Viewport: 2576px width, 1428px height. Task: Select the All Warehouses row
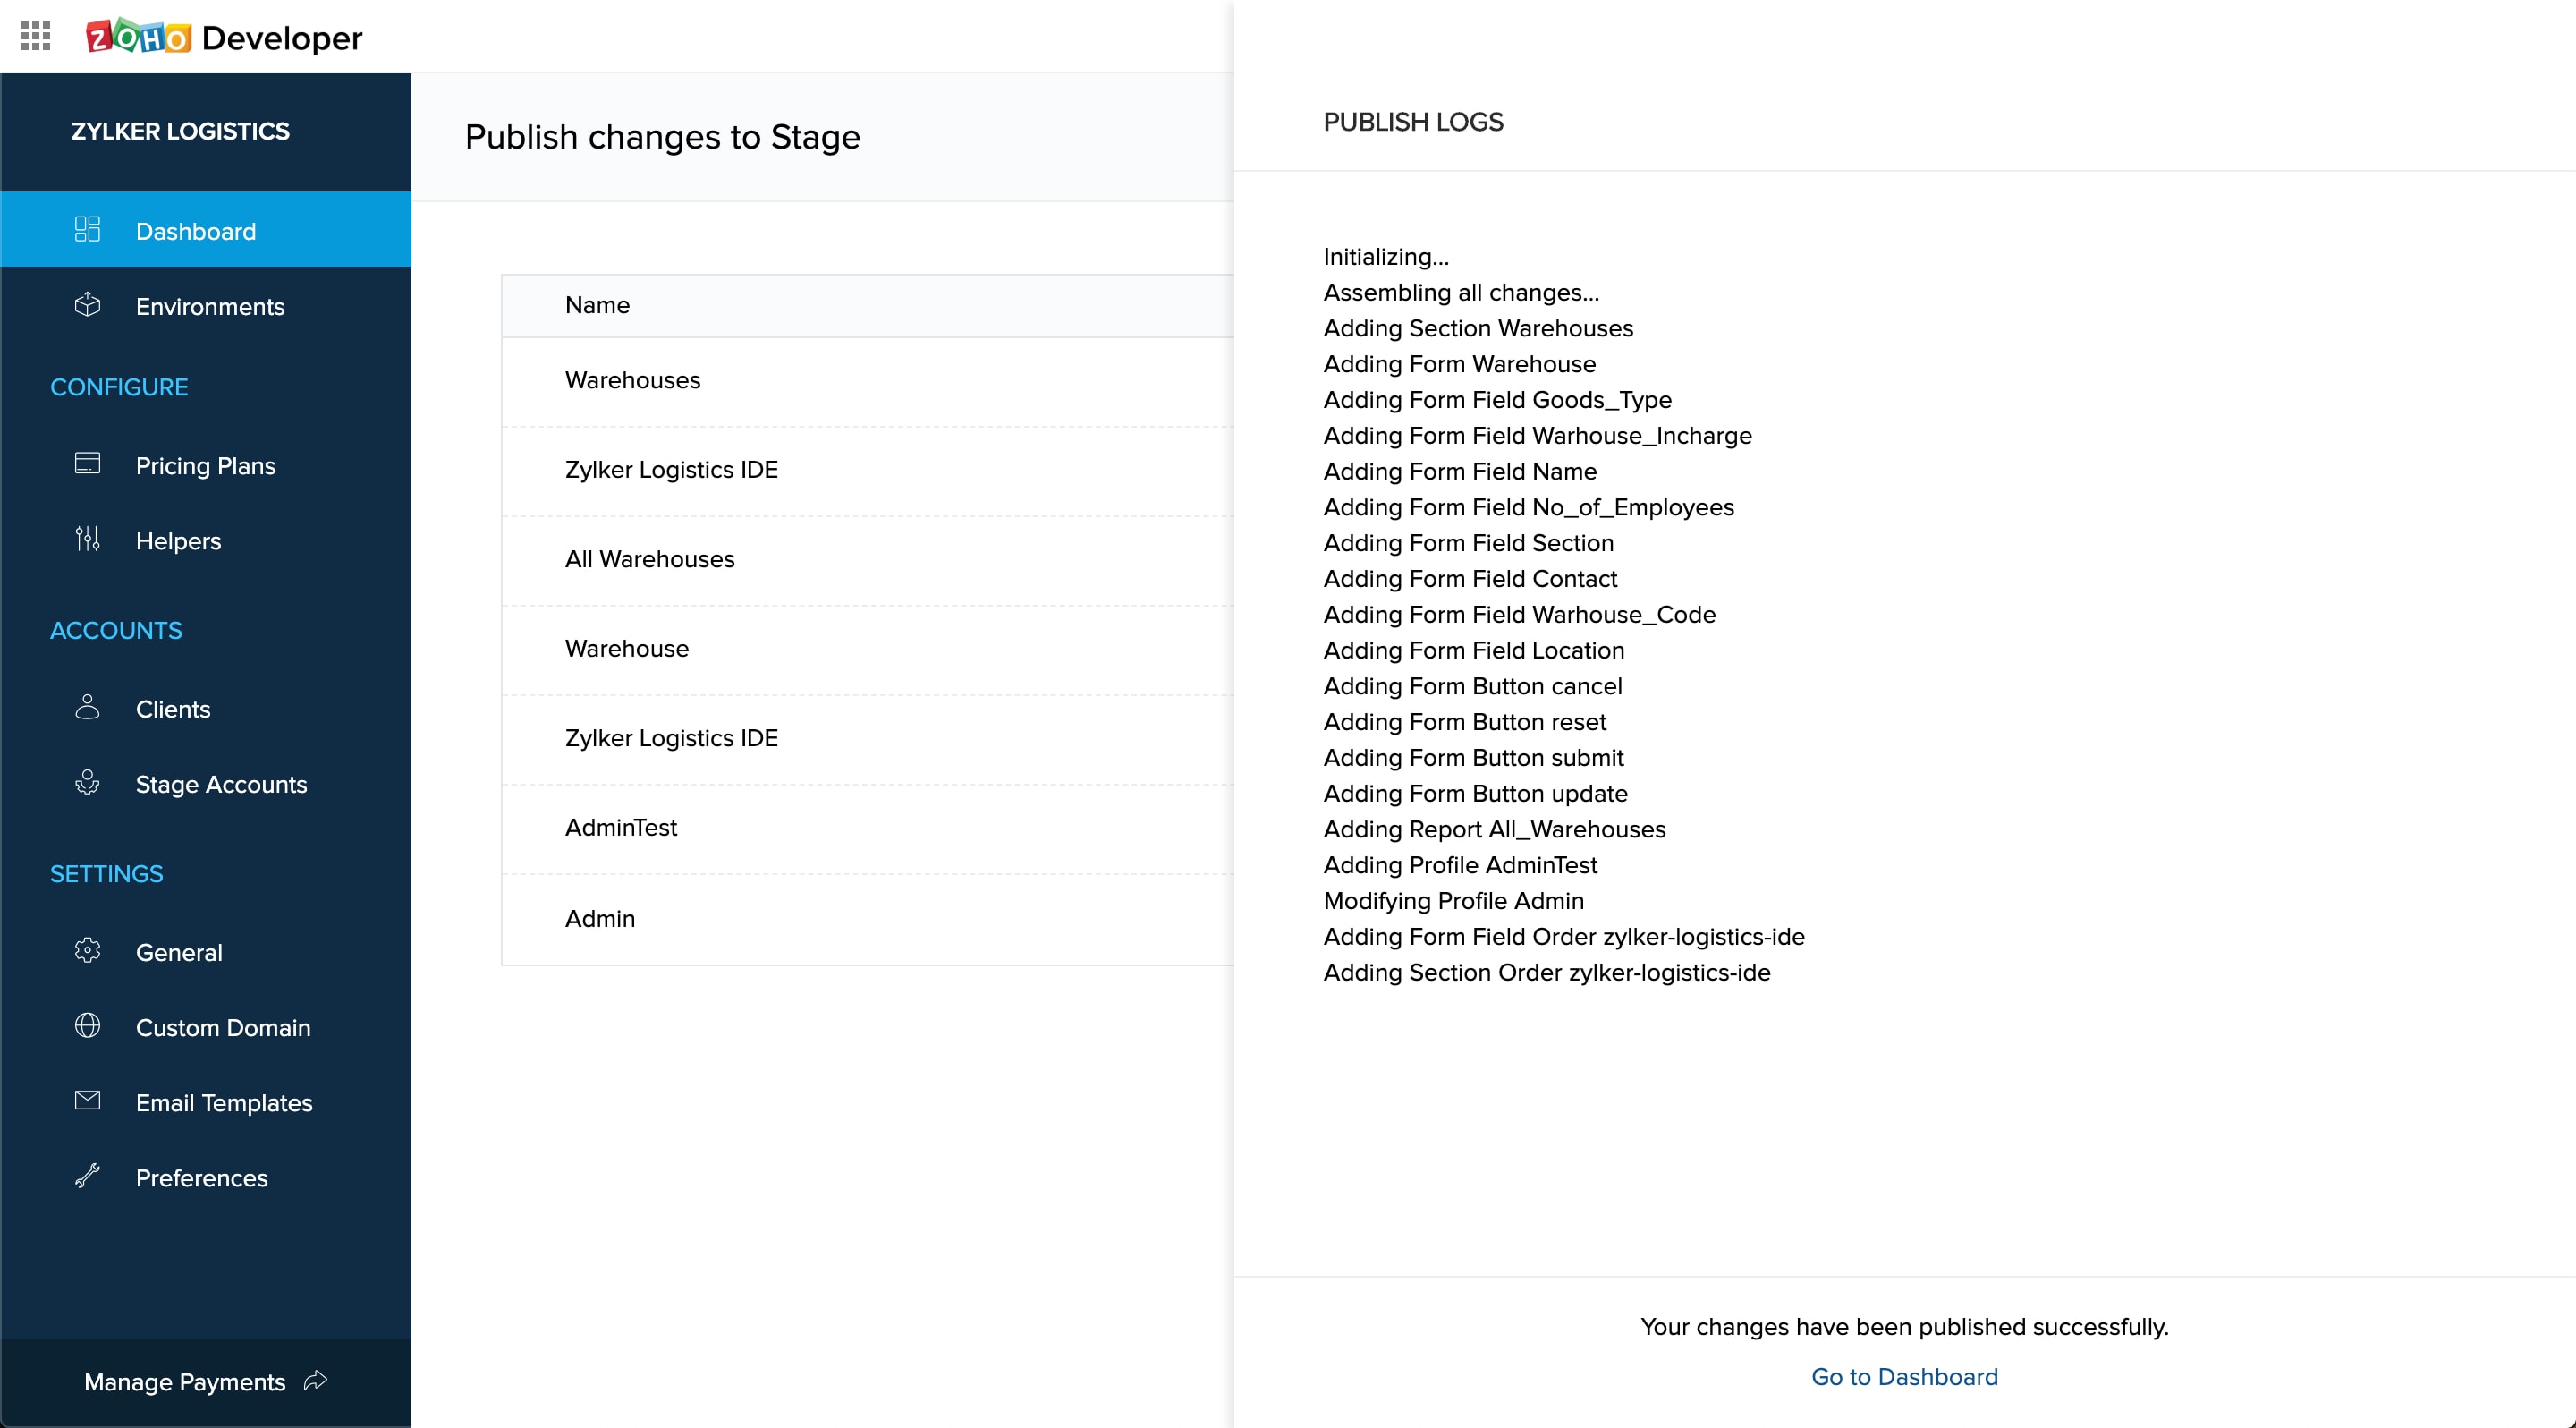click(x=868, y=559)
